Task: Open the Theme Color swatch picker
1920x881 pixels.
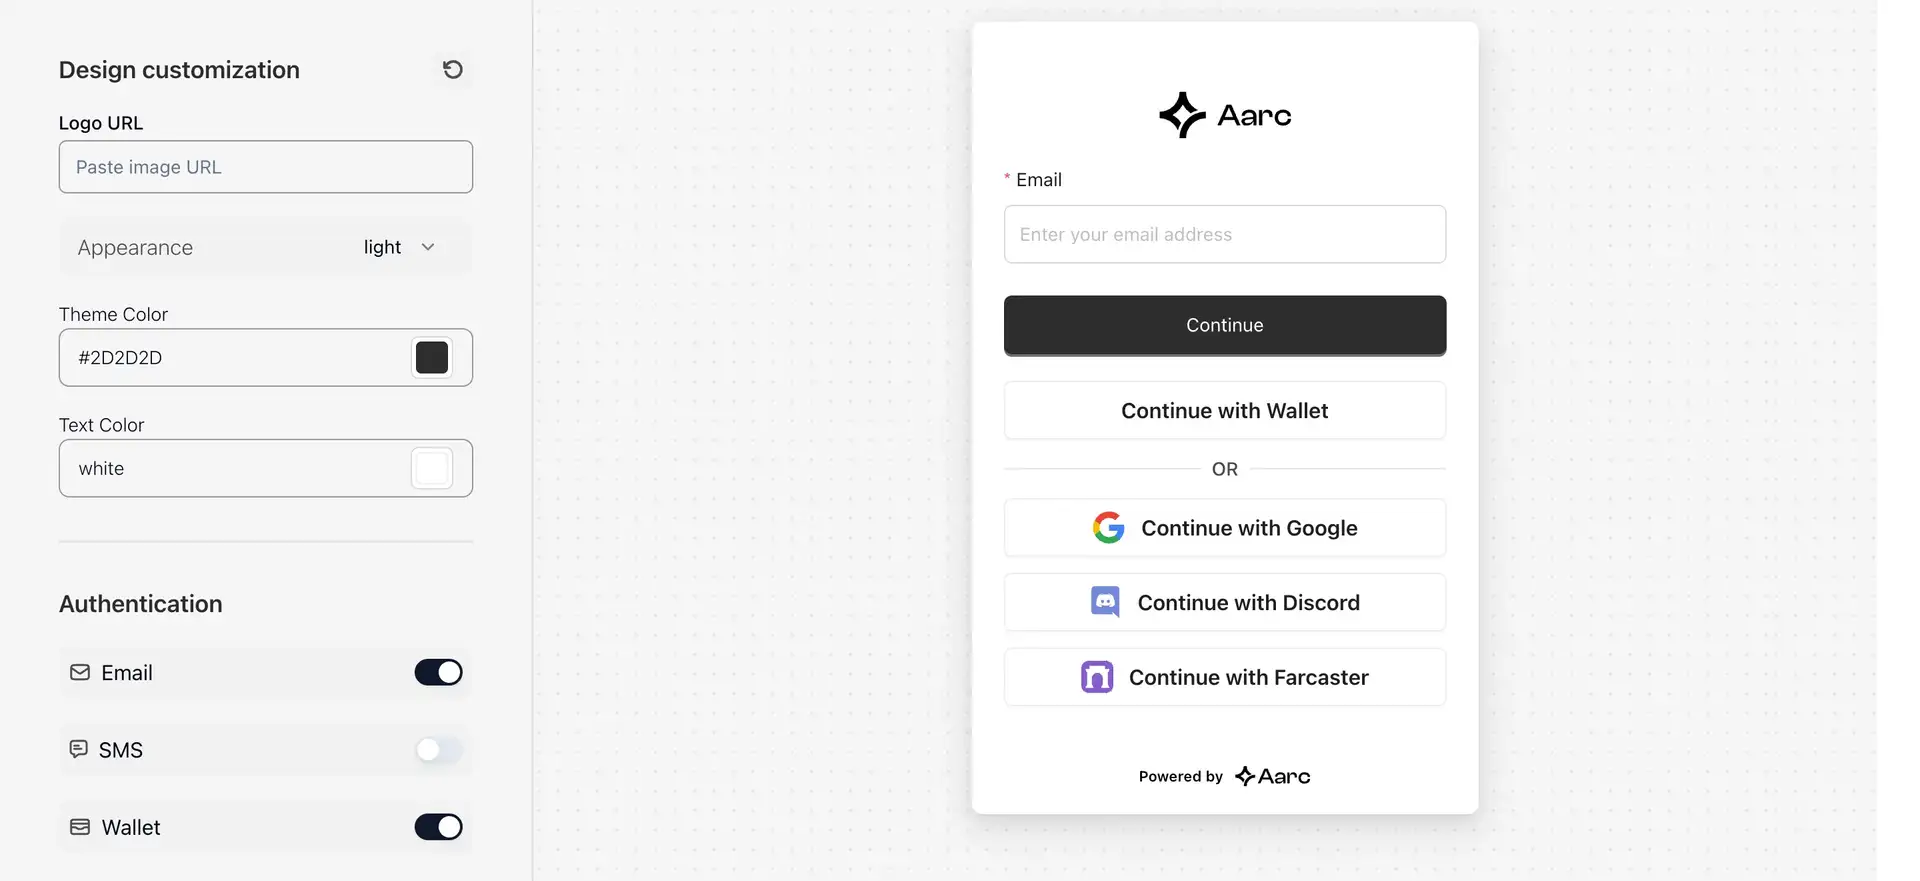Action: (432, 358)
